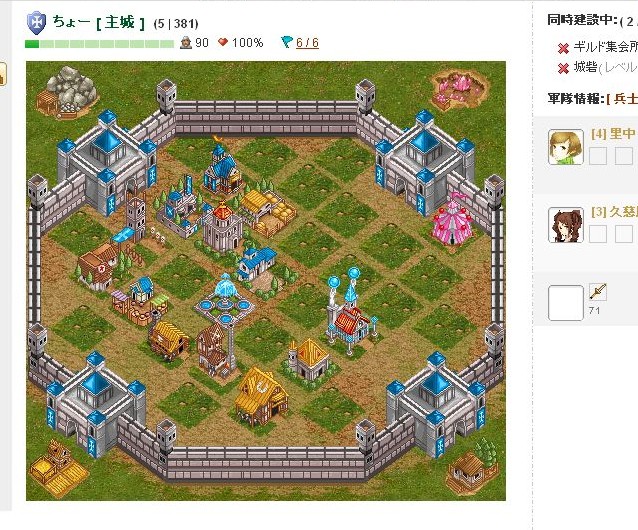Open the pink crystal mine outside the wall
The image size is (638, 530).
pyautogui.click(x=459, y=89)
